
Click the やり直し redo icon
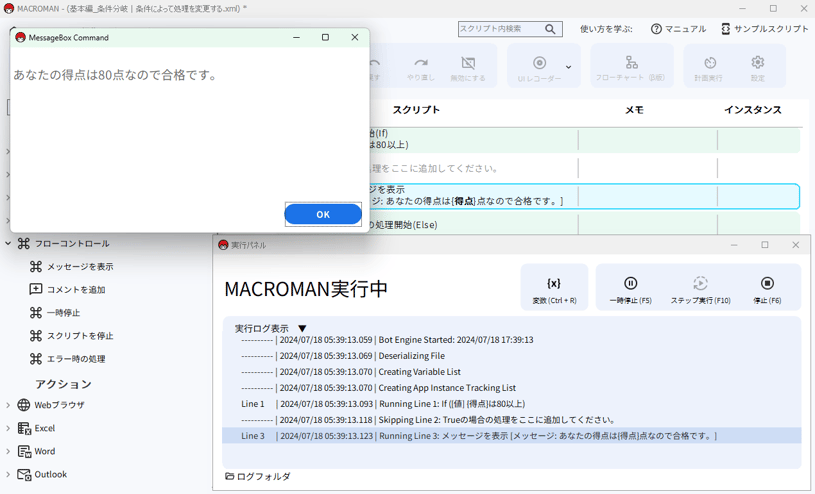pyautogui.click(x=420, y=63)
